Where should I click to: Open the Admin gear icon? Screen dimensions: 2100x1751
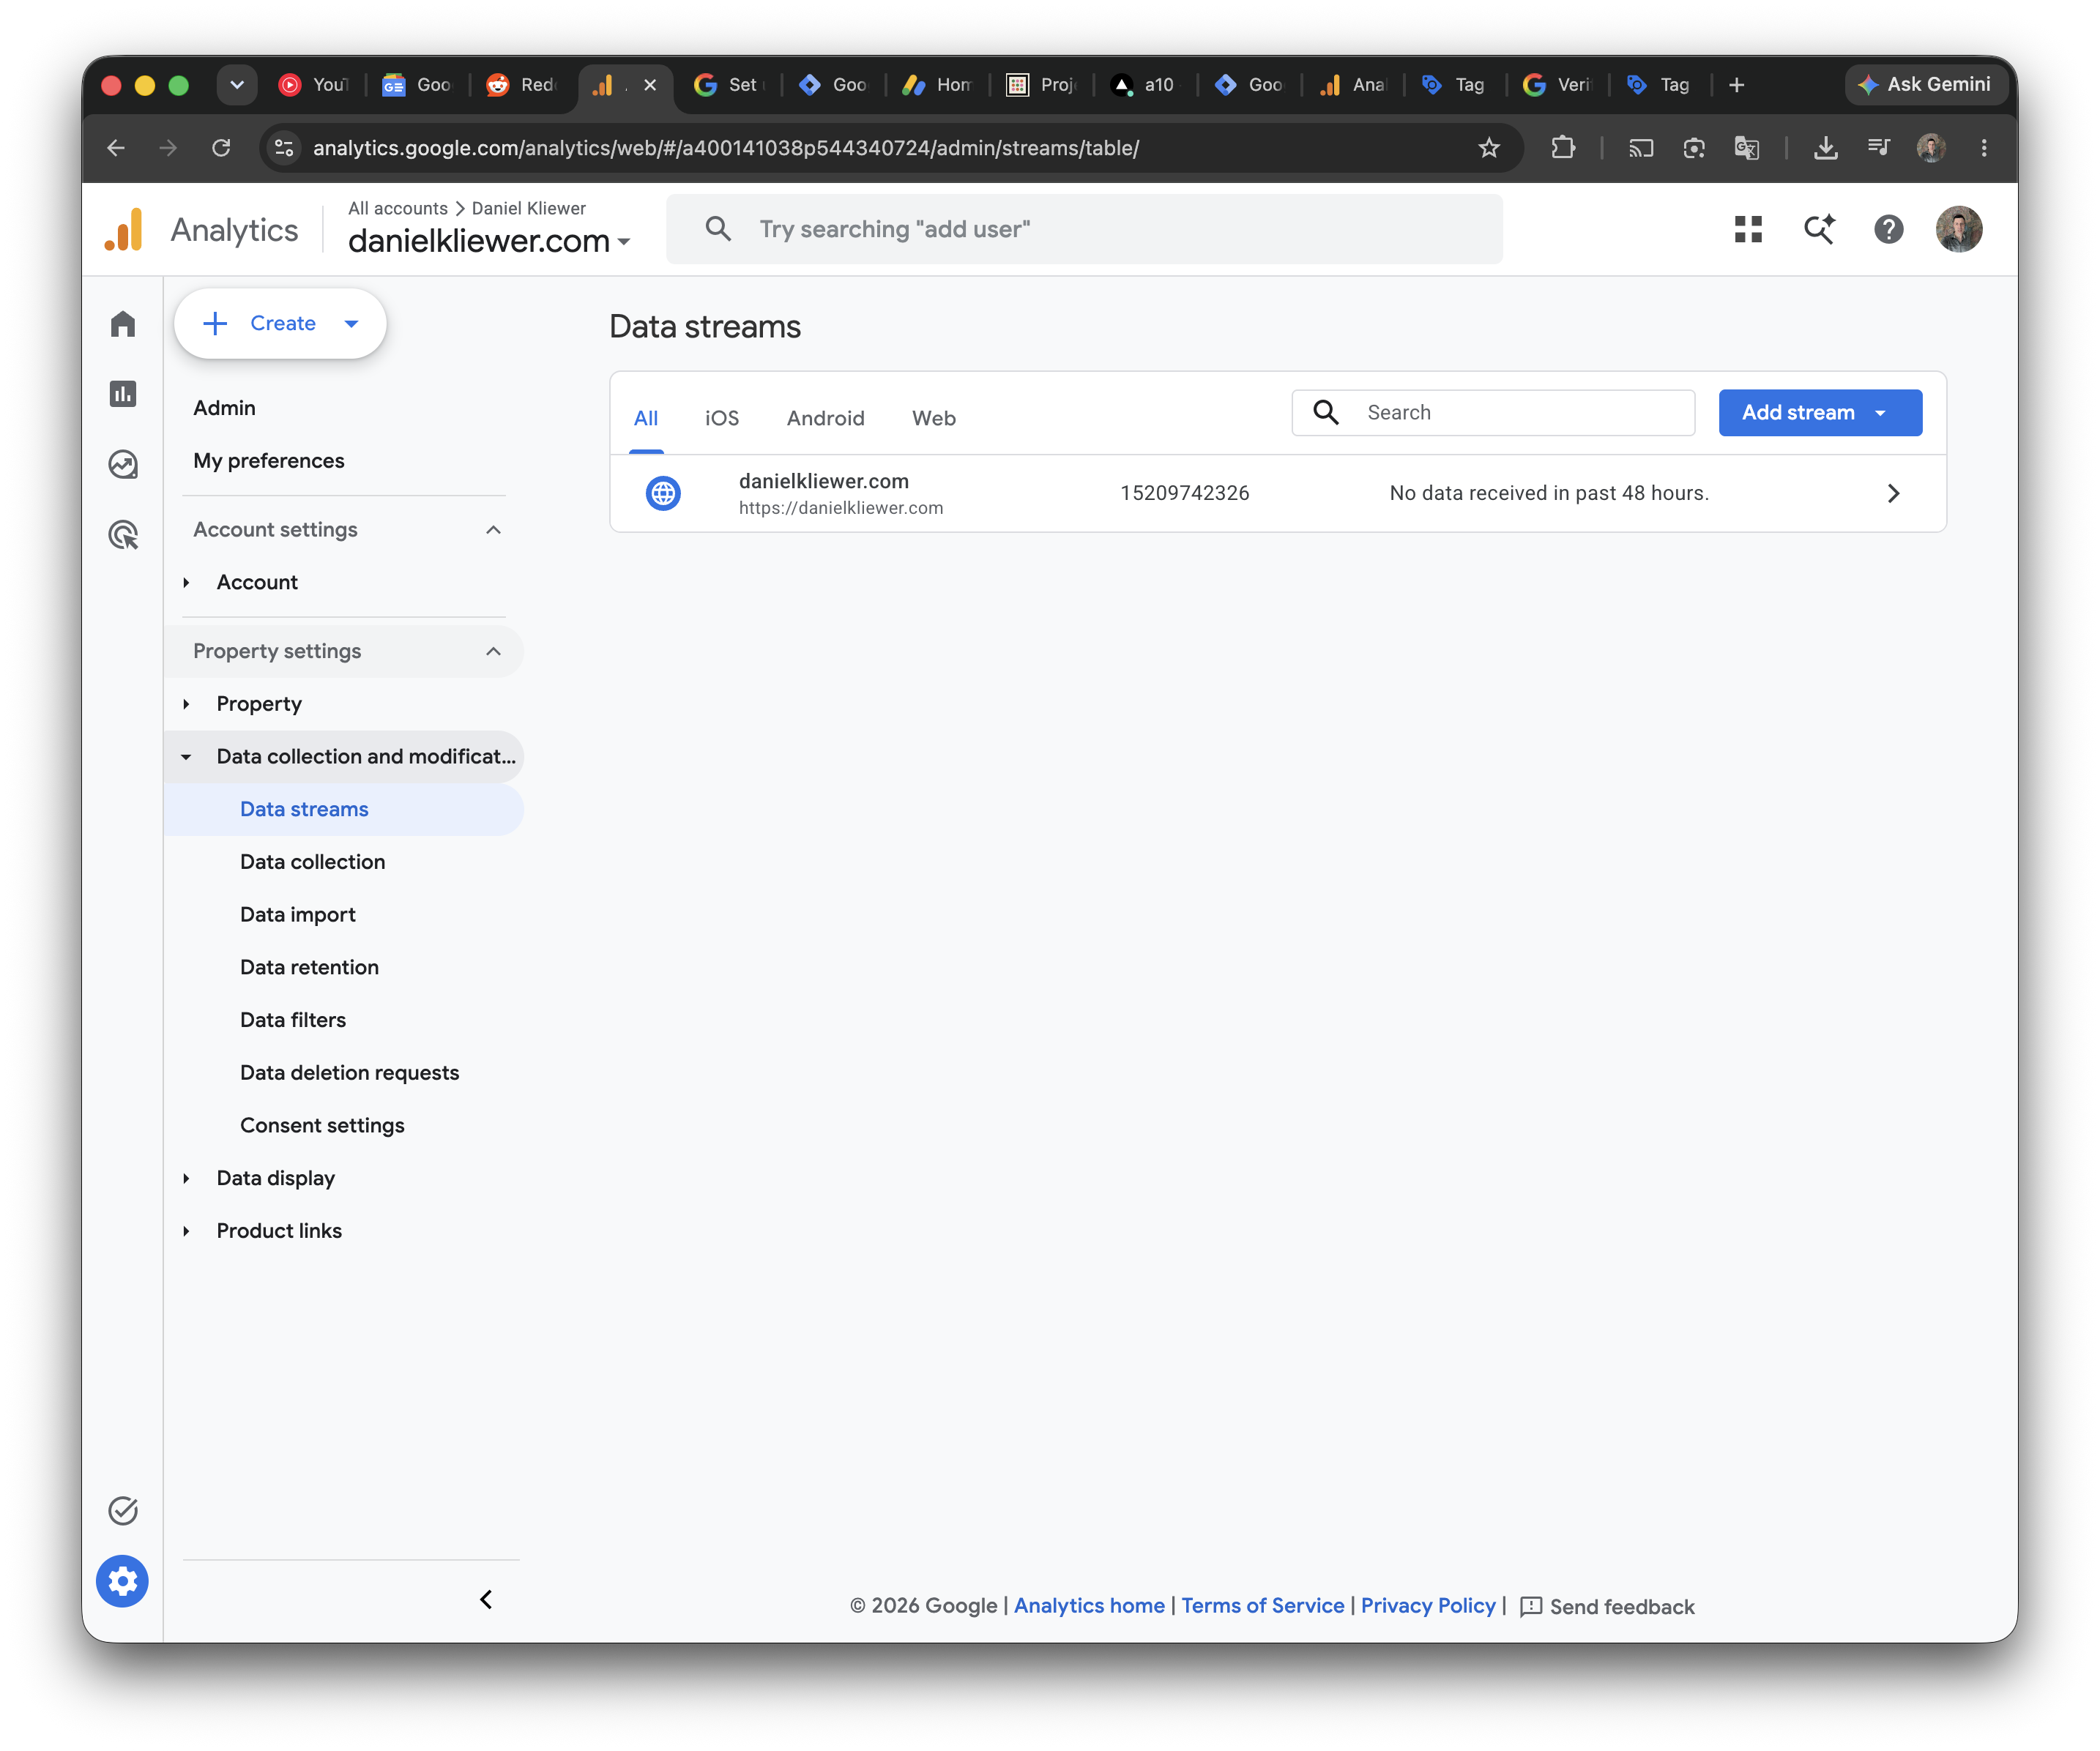pyautogui.click(x=122, y=1581)
